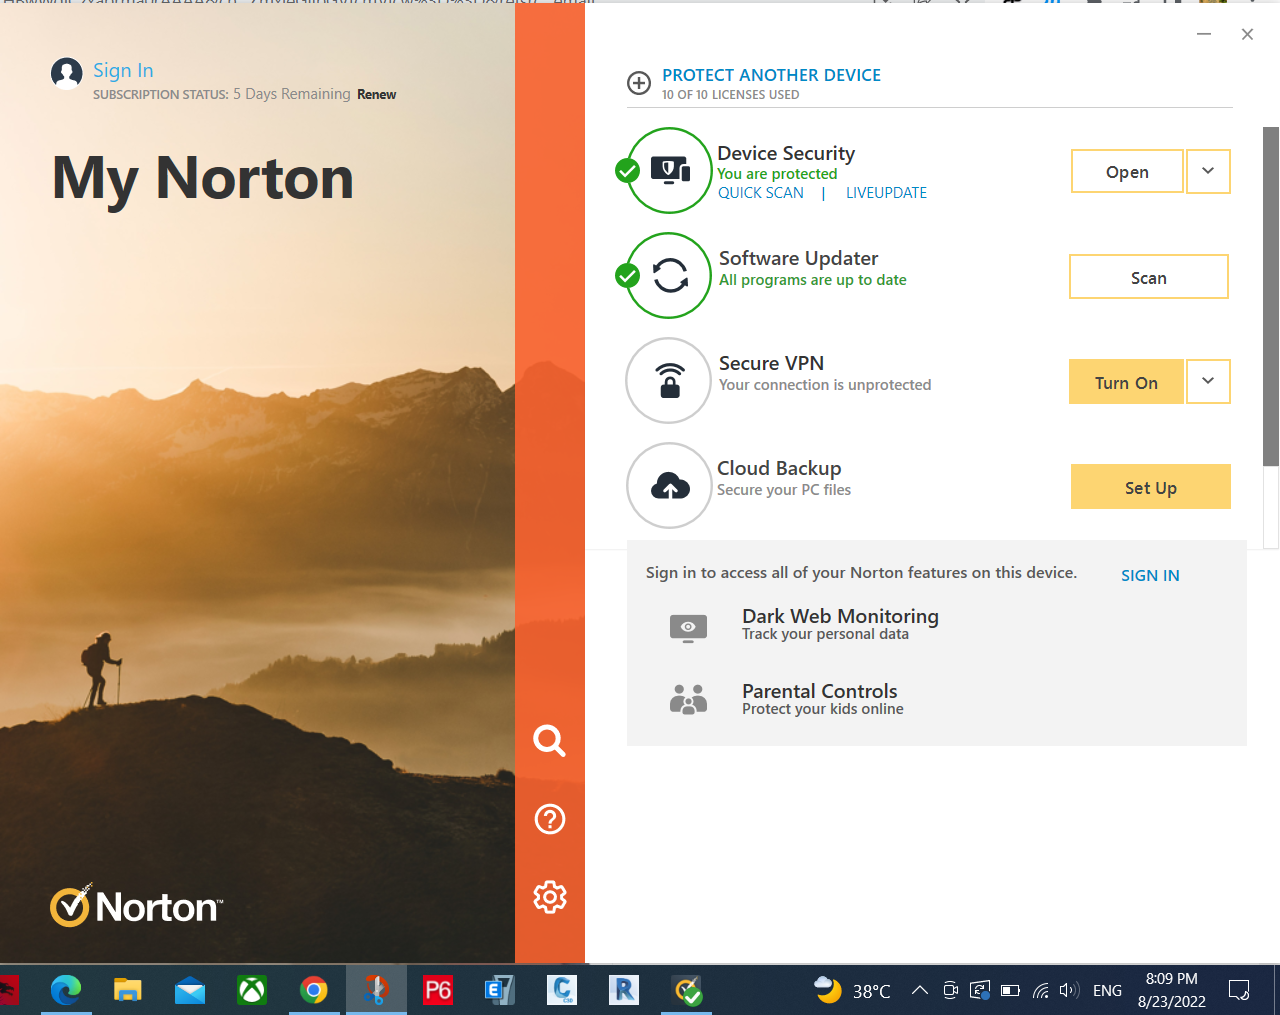Open the help question mark icon
The image size is (1280, 1015).
pos(550,819)
